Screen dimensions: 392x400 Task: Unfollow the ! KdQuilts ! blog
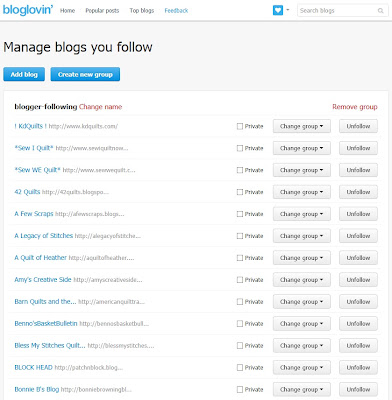[x=358, y=126]
